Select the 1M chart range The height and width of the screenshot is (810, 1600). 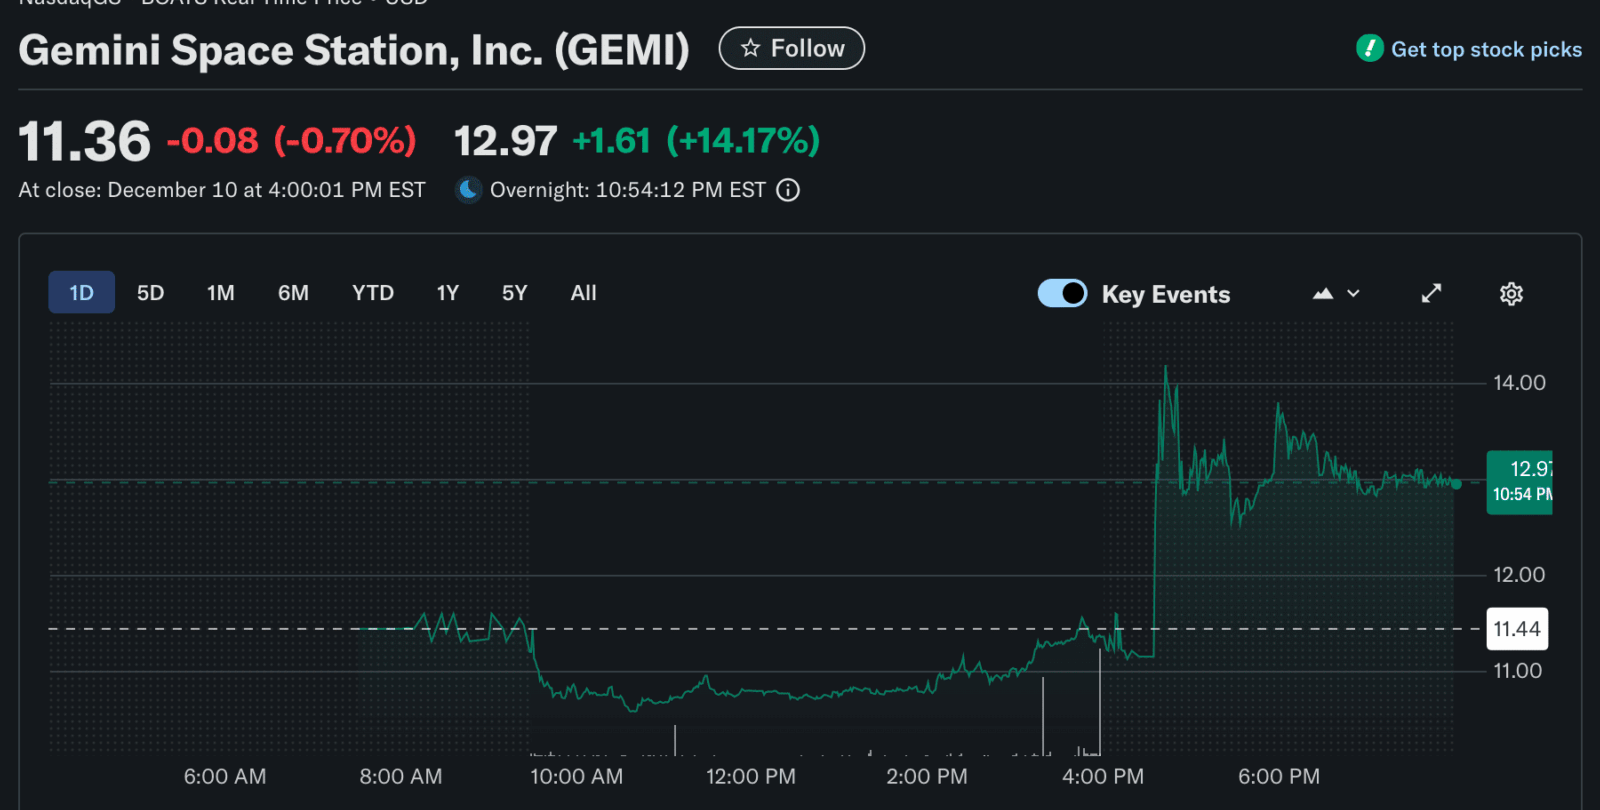[220, 293]
